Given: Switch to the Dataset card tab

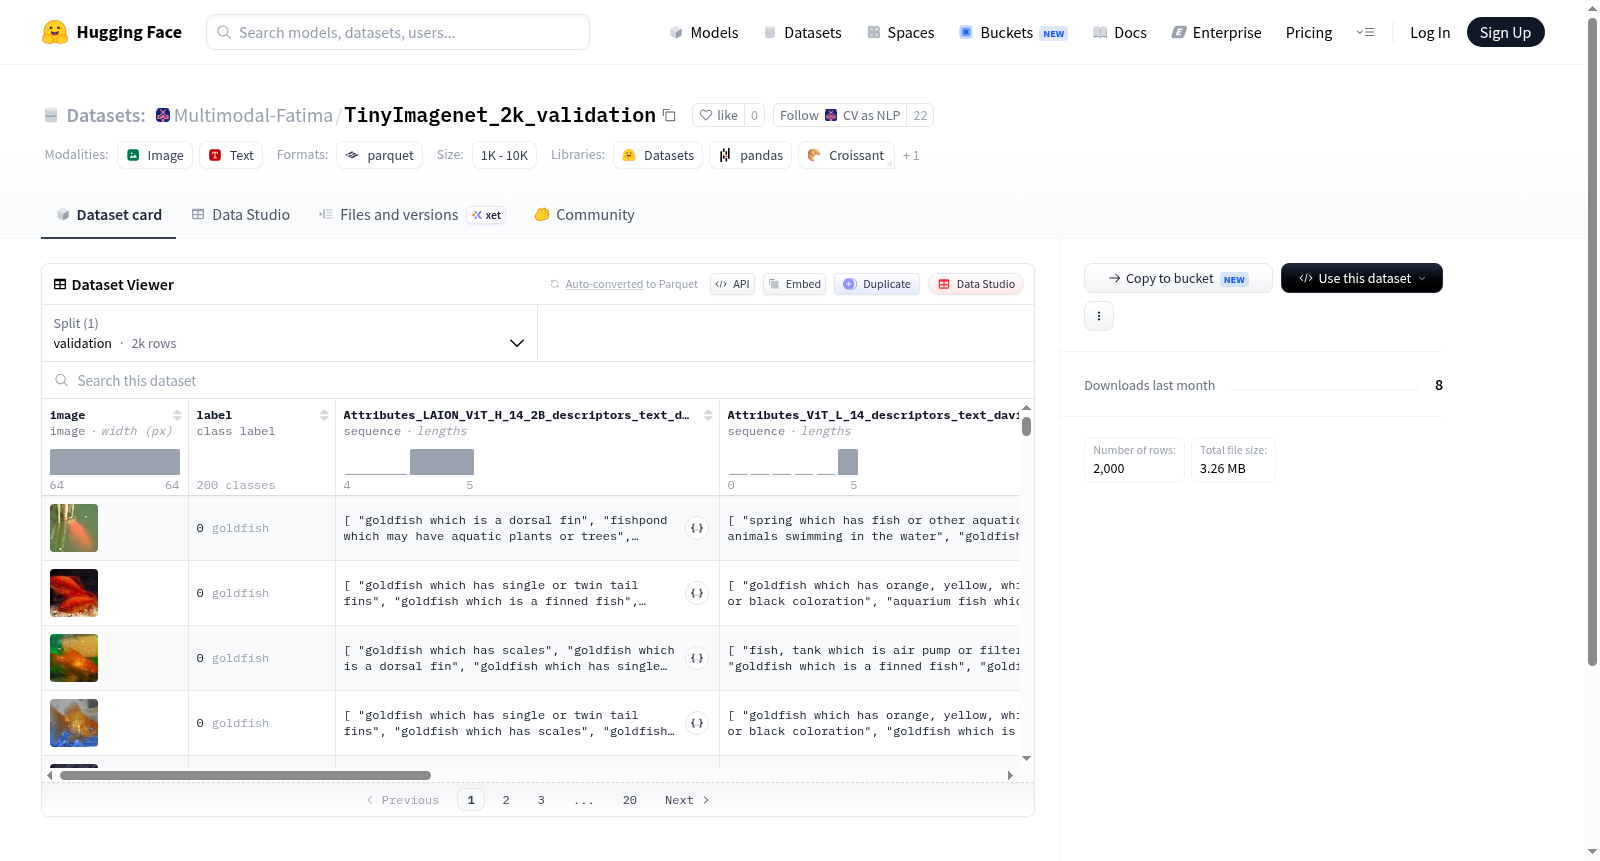Looking at the screenshot, I should pyautogui.click(x=109, y=215).
